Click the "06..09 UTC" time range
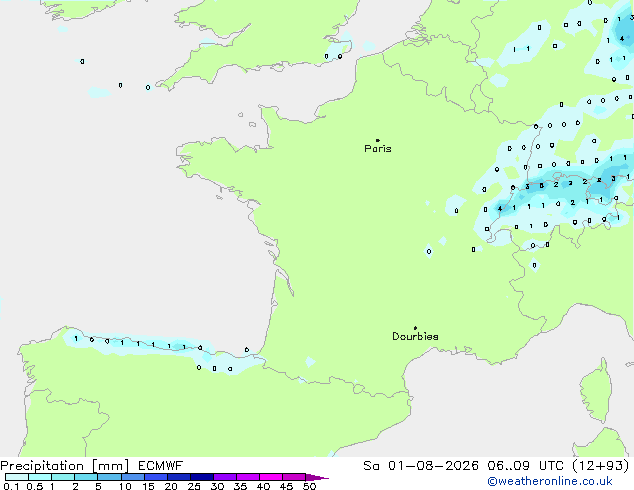 525,466
